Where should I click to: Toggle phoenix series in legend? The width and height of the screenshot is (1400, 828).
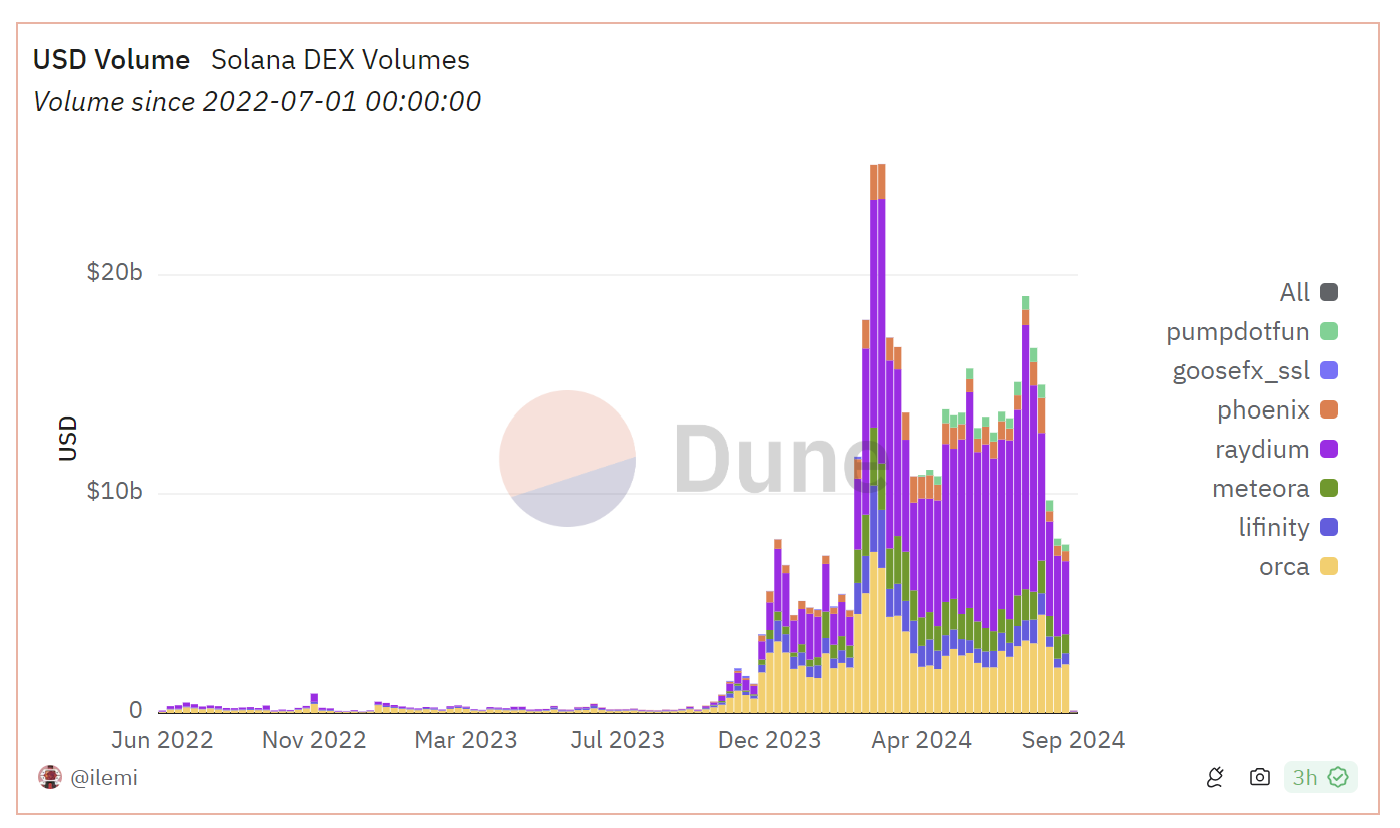coord(1277,410)
